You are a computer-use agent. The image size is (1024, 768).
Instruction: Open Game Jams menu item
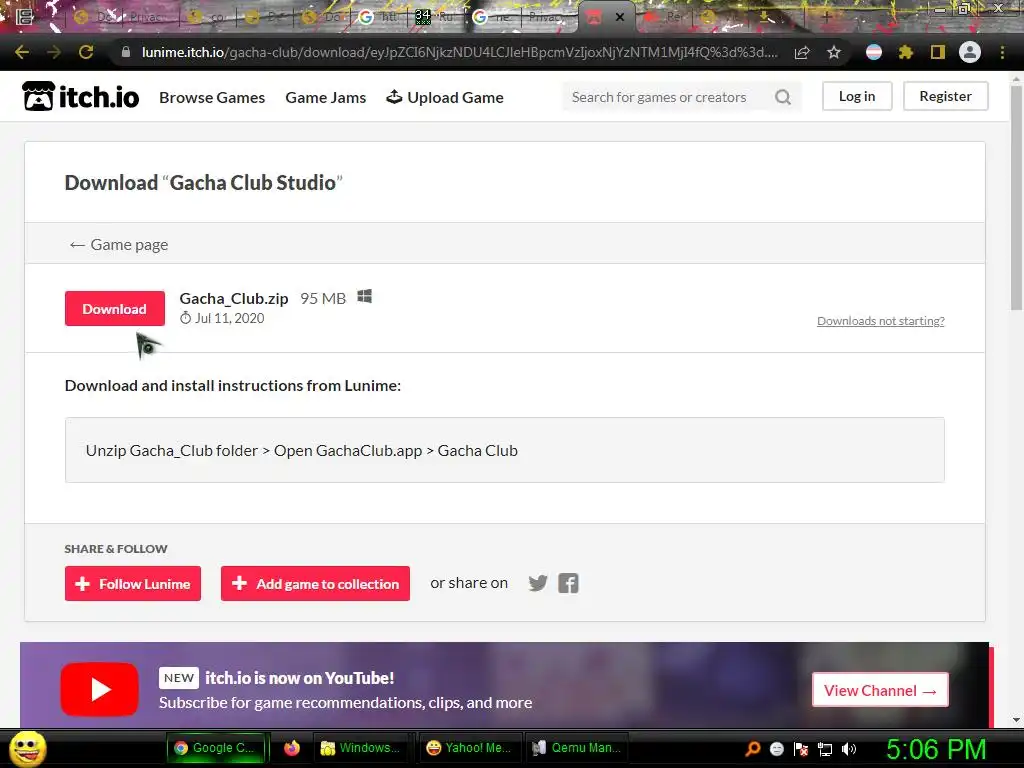tap(325, 97)
